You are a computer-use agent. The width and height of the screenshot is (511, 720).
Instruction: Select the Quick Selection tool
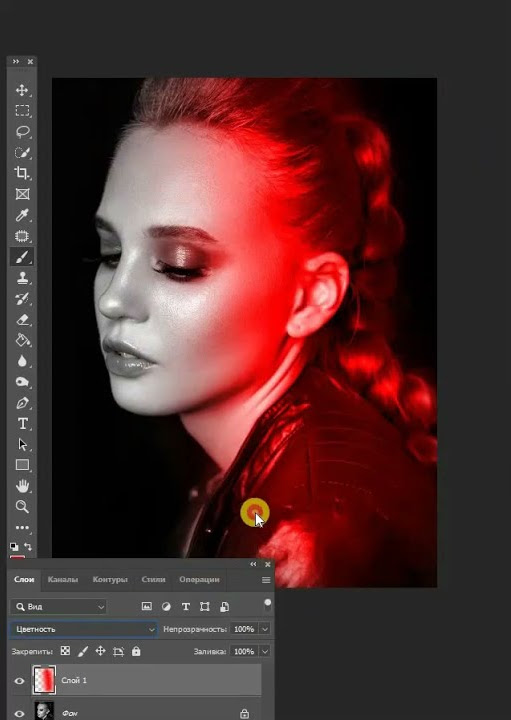tap(22, 152)
